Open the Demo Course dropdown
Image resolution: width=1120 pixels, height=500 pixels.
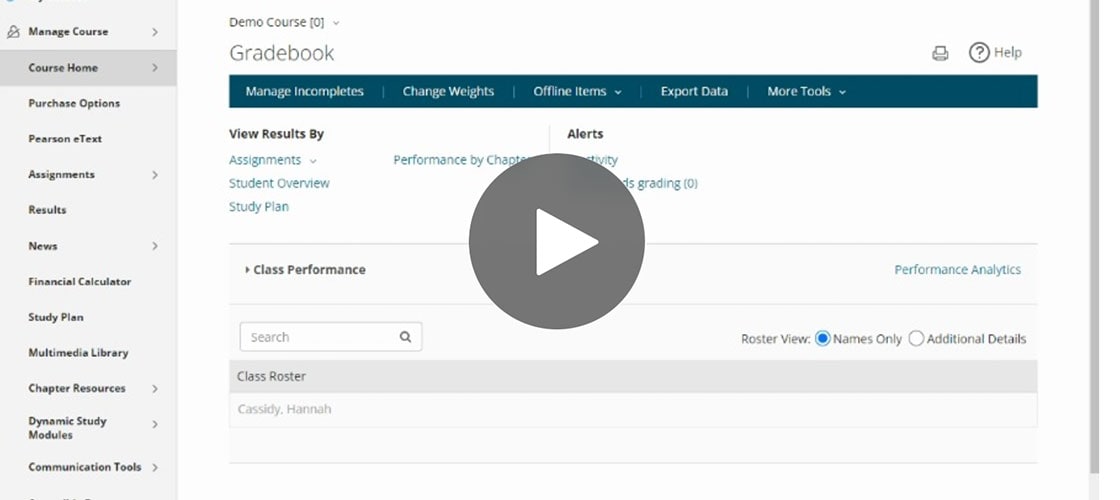pos(336,22)
